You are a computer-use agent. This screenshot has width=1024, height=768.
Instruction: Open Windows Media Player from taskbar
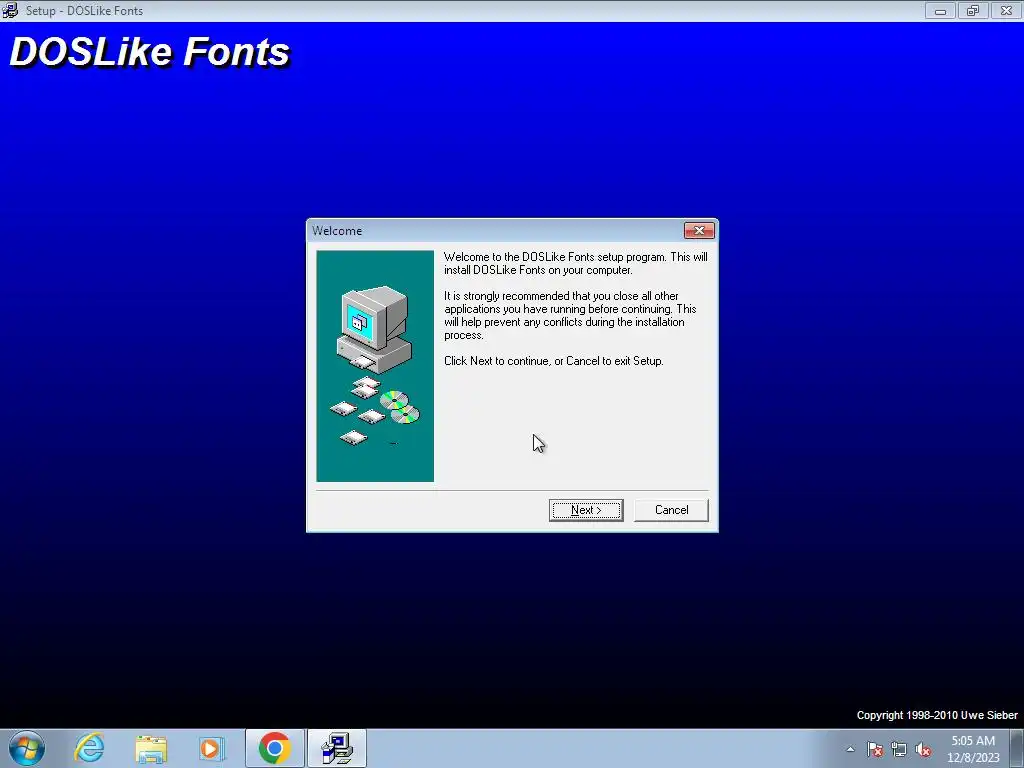[x=212, y=748]
